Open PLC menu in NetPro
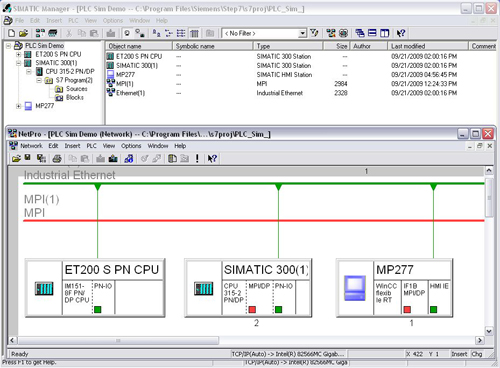The width and height of the screenshot is (500, 368). pos(91,146)
